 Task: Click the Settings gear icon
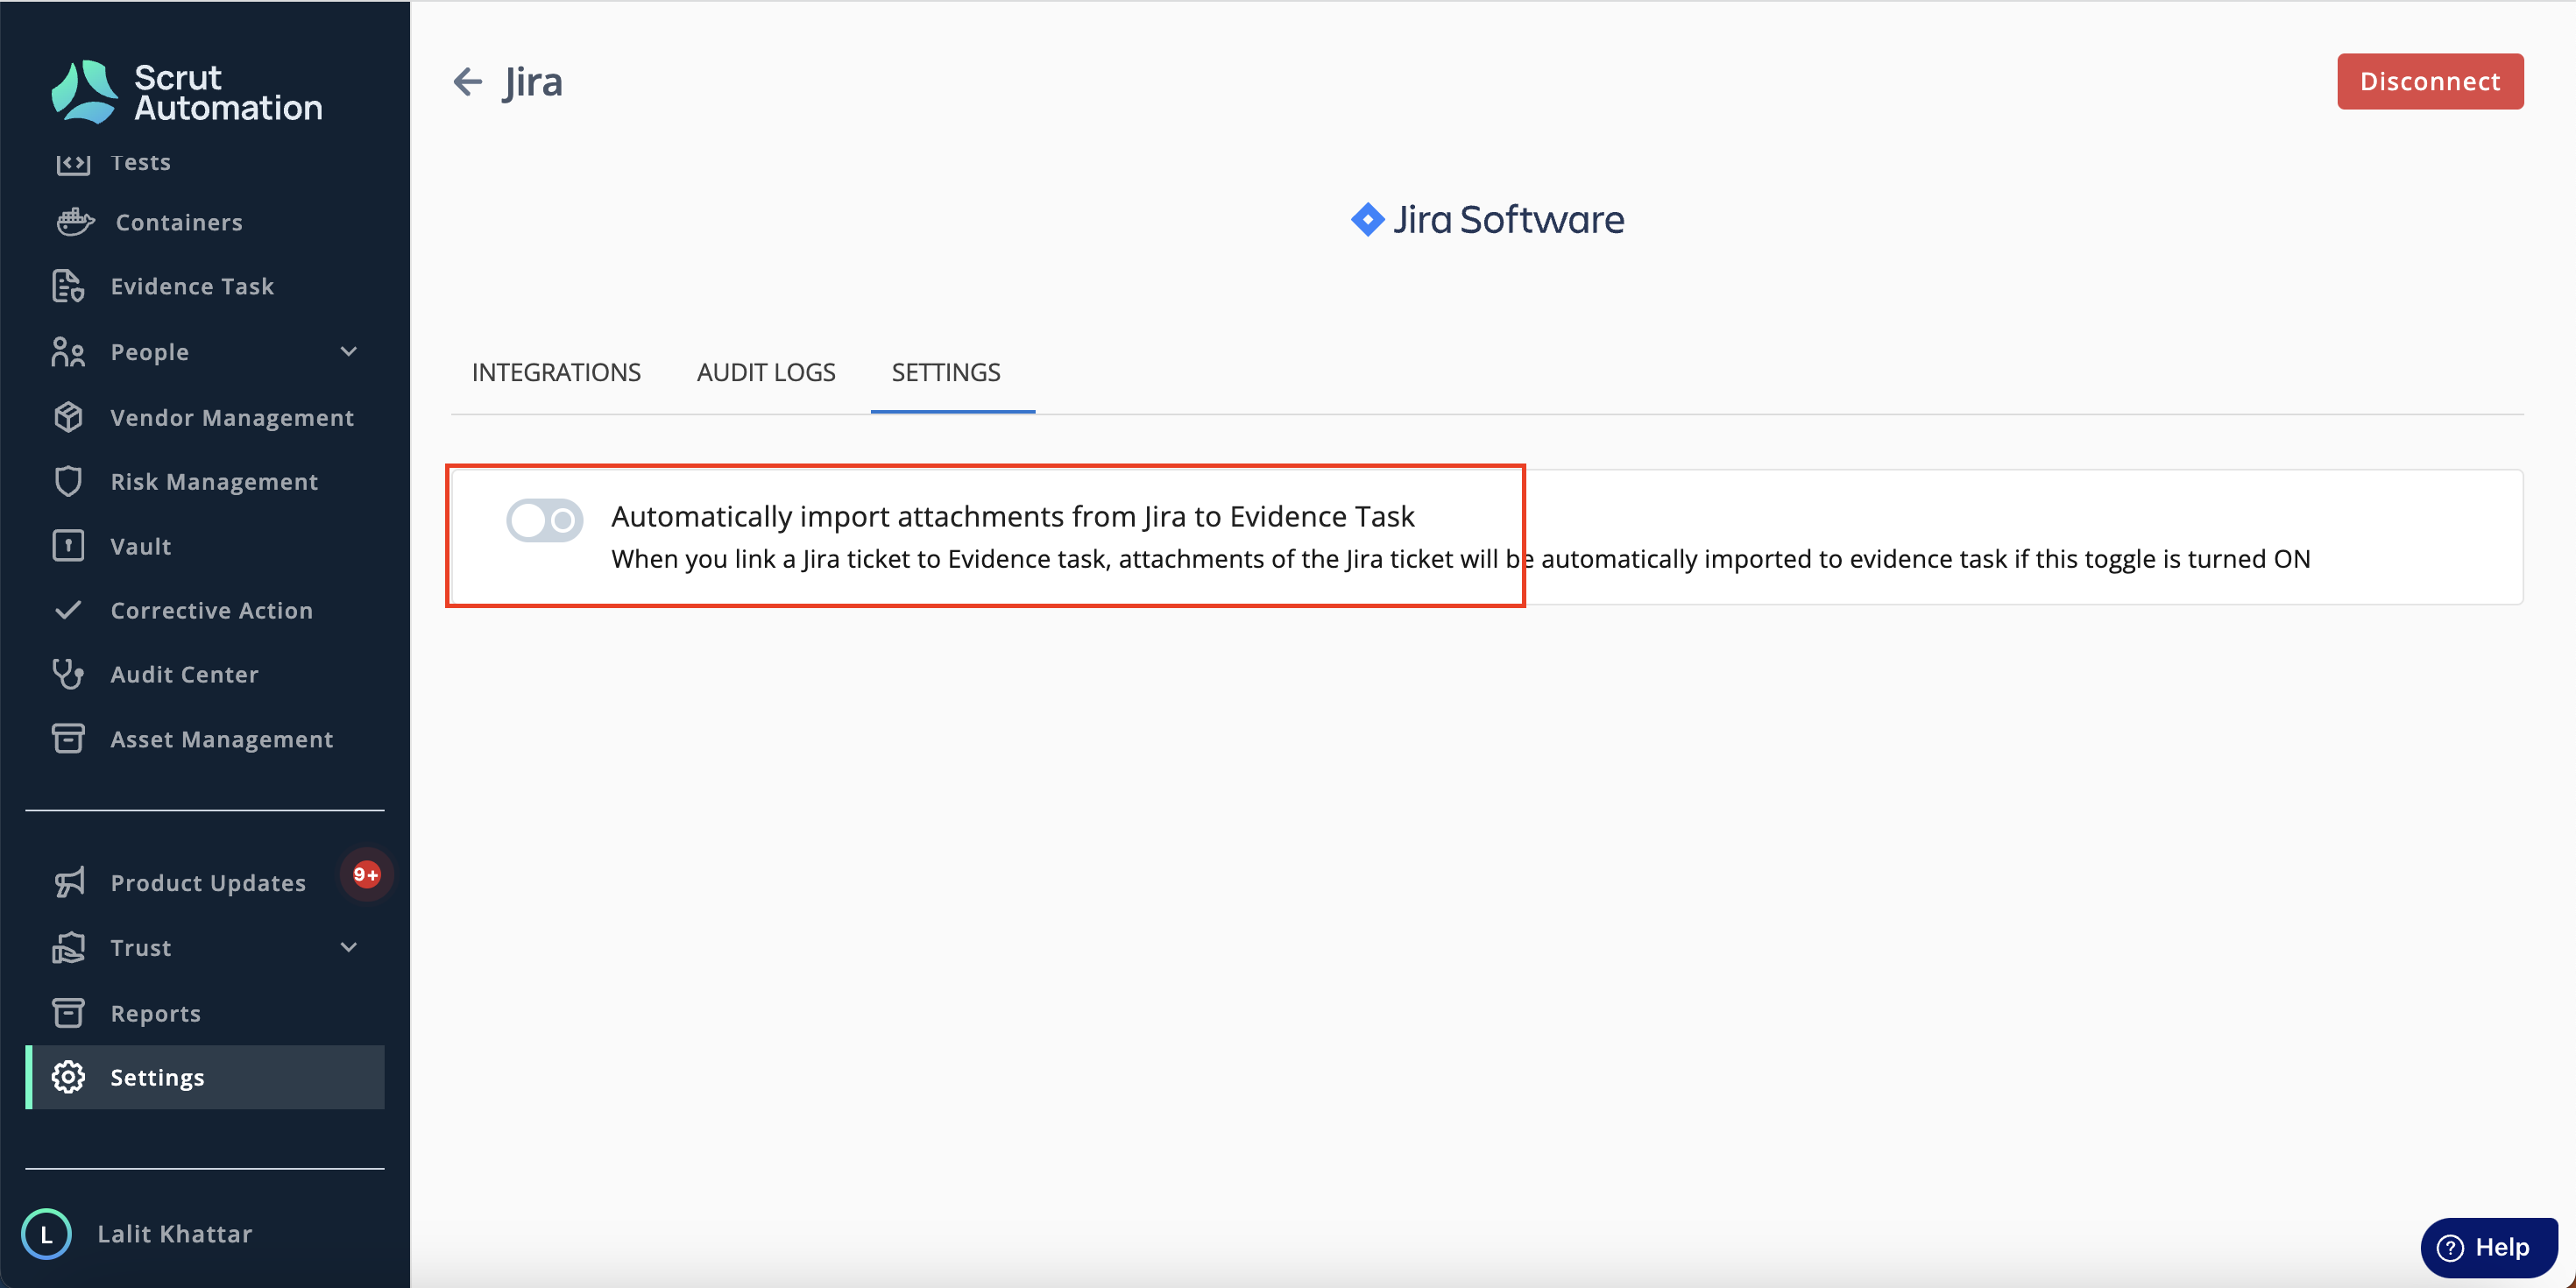(x=68, y=1077)
